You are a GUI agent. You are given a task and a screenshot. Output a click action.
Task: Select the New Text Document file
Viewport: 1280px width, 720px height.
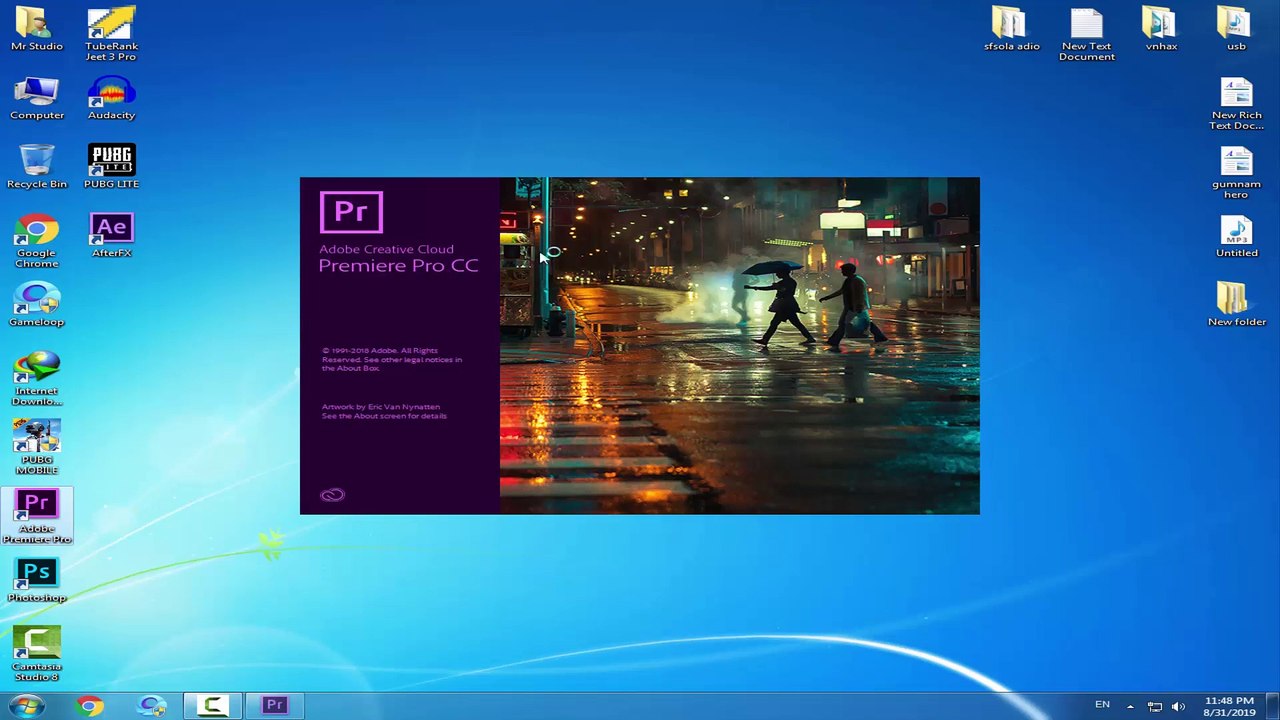(x=1086, y=34)
